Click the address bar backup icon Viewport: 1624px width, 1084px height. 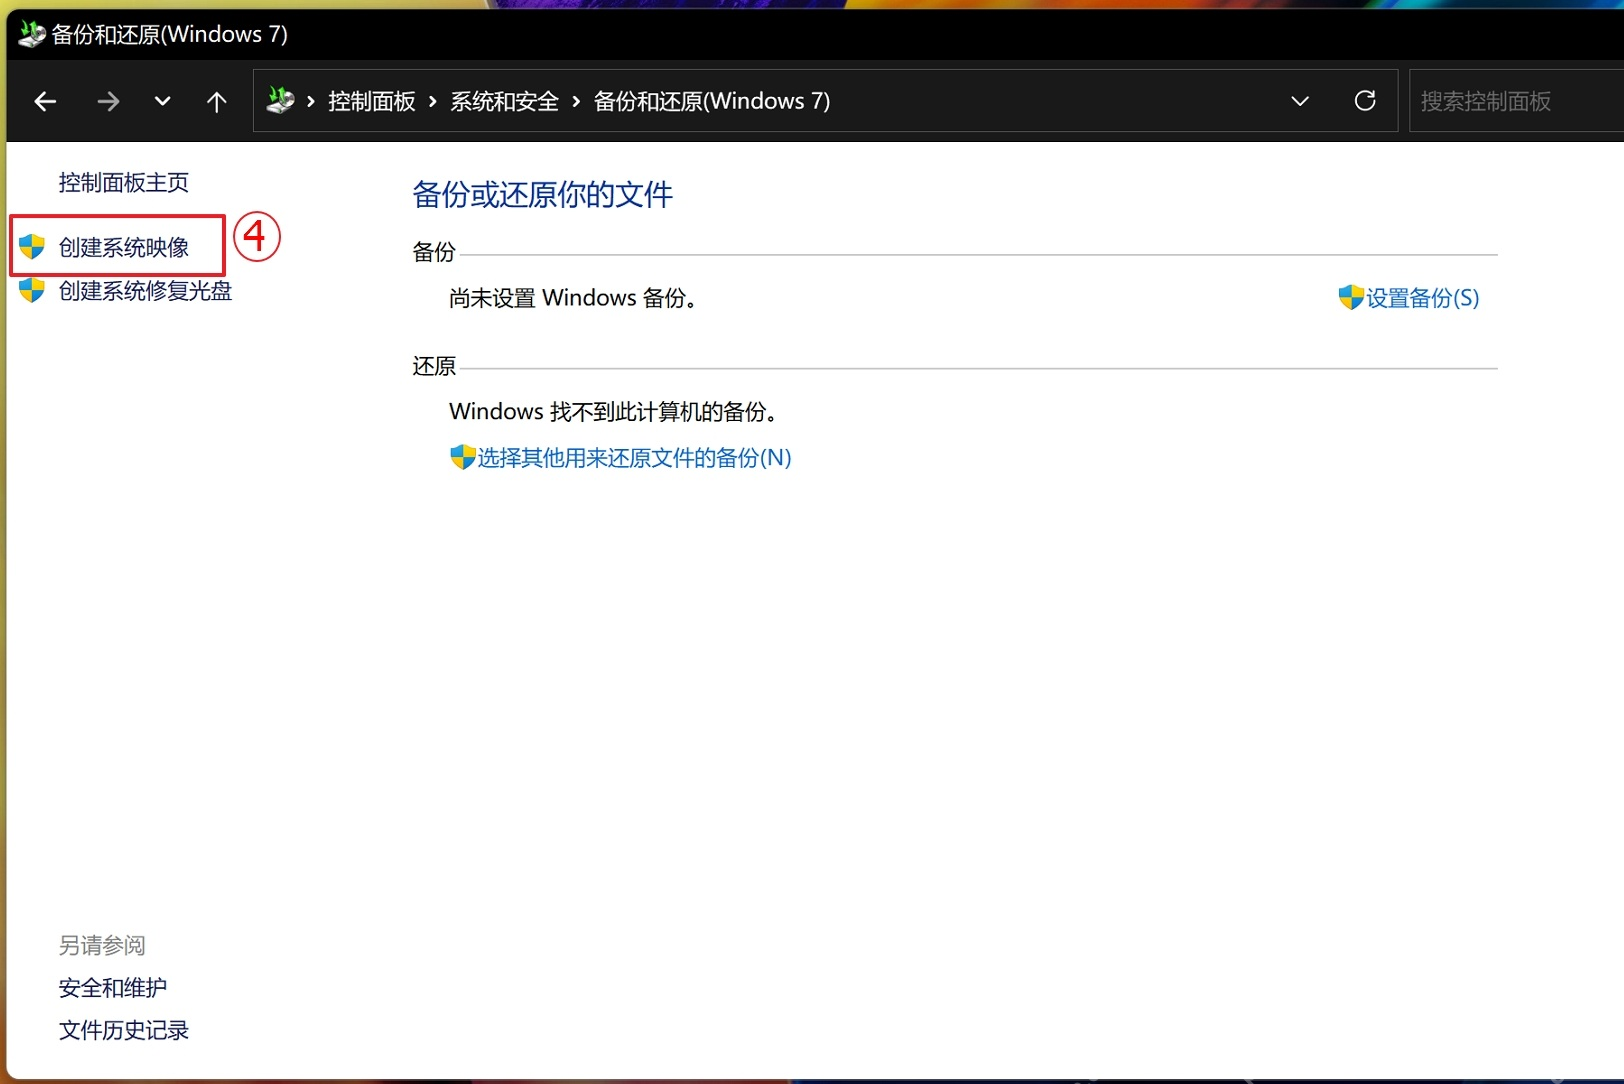click(x=281, y=100)
